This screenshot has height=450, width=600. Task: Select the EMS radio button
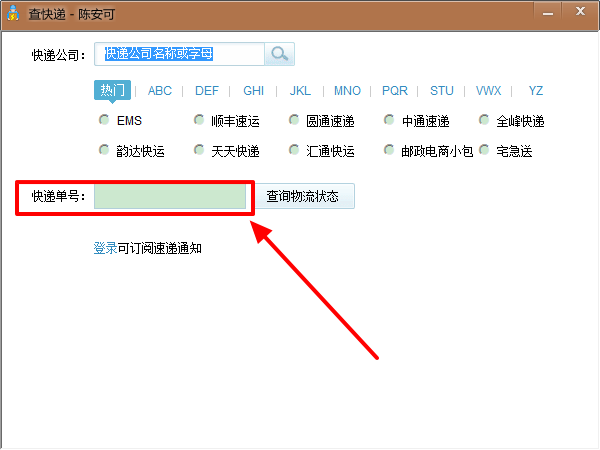(x=104, y=120)
